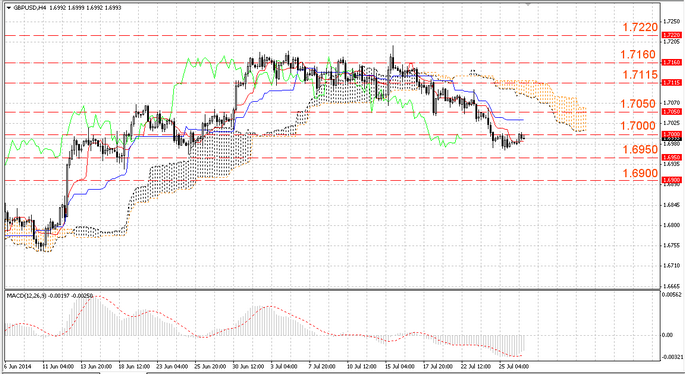Select the red 1.7220 price tag on axis

(671, 35)
